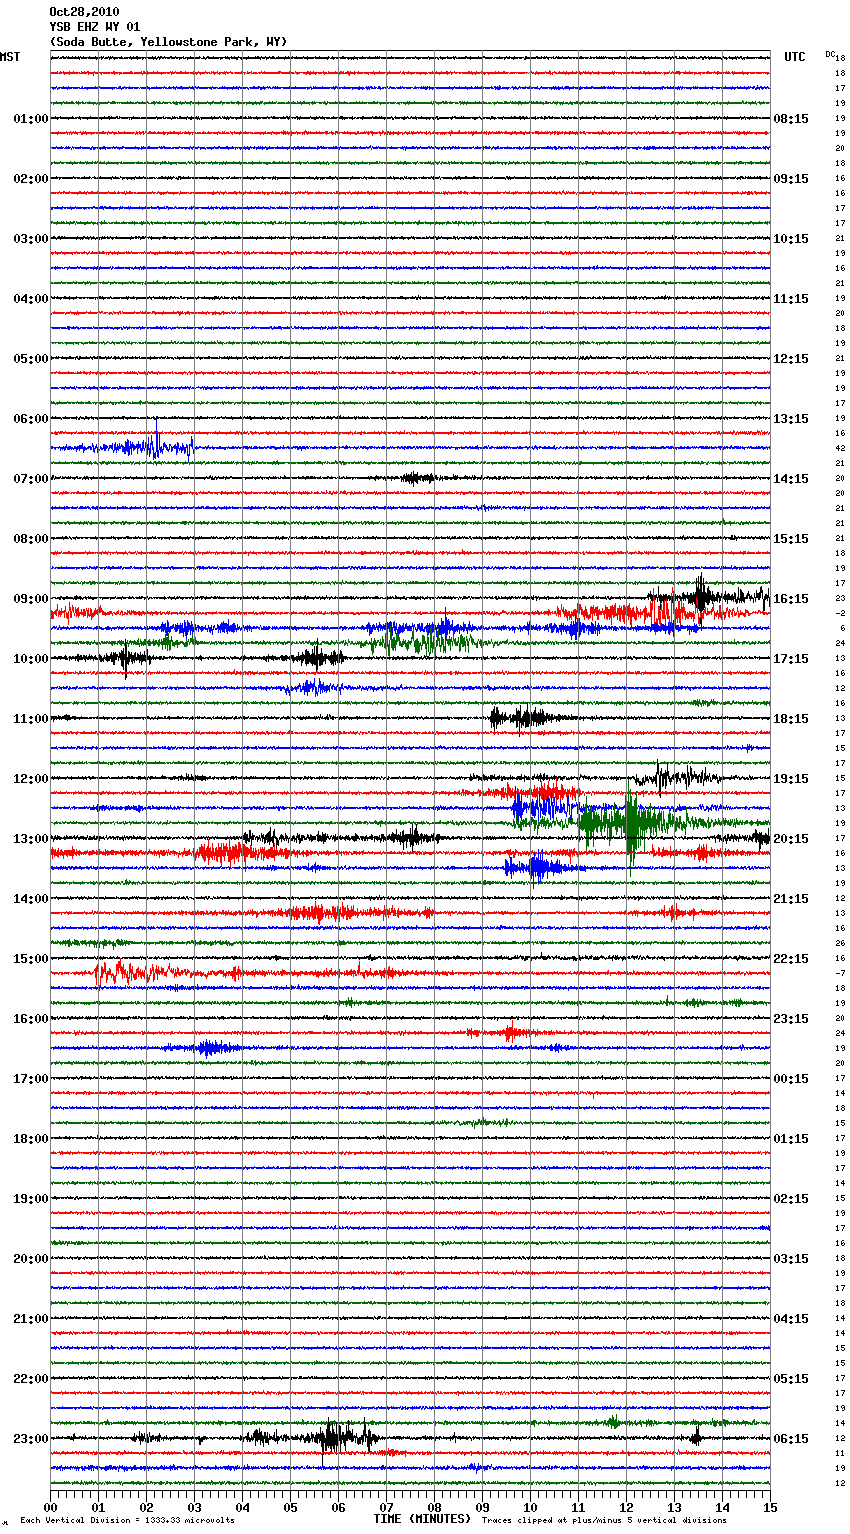Select the '02:00' MST hour label
850x1534 pixels.
tap(30, 179)
